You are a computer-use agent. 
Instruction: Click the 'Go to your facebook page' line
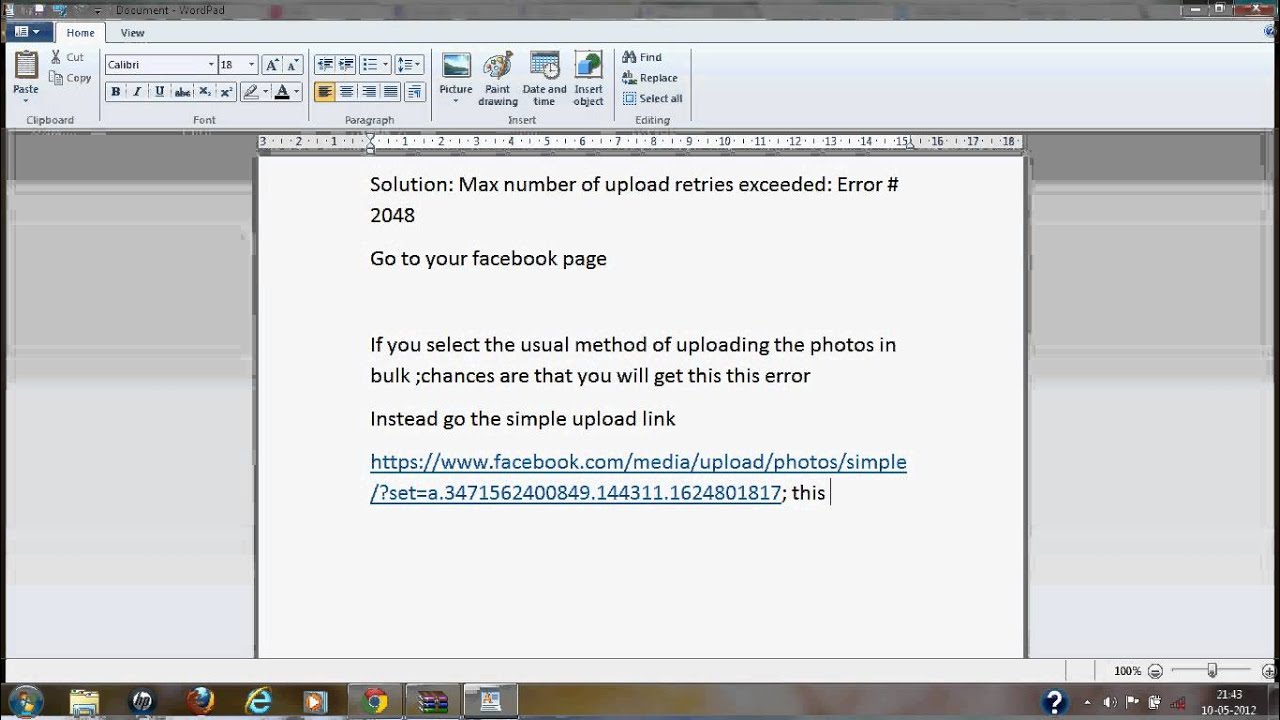tap(488, 258)
